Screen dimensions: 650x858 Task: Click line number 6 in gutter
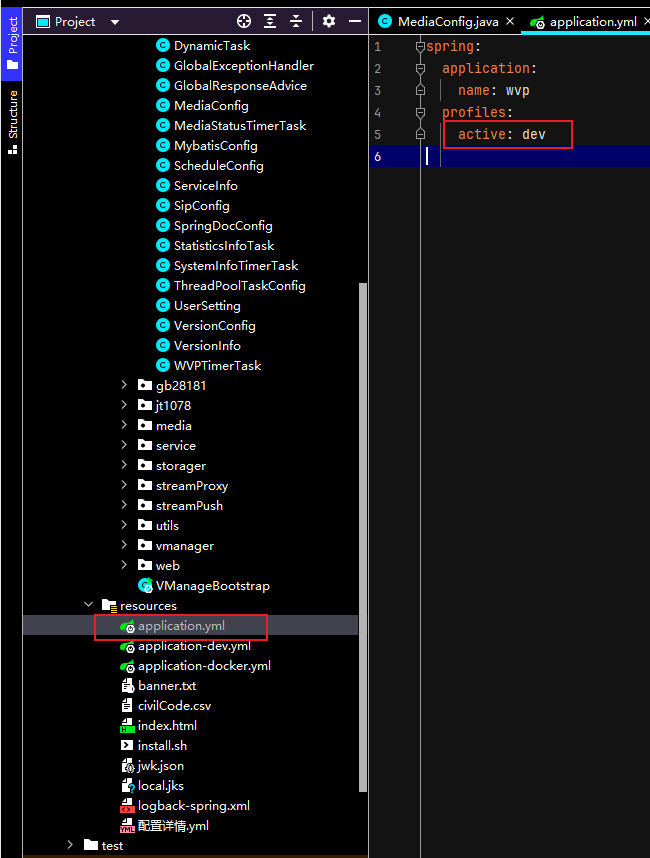378,157
